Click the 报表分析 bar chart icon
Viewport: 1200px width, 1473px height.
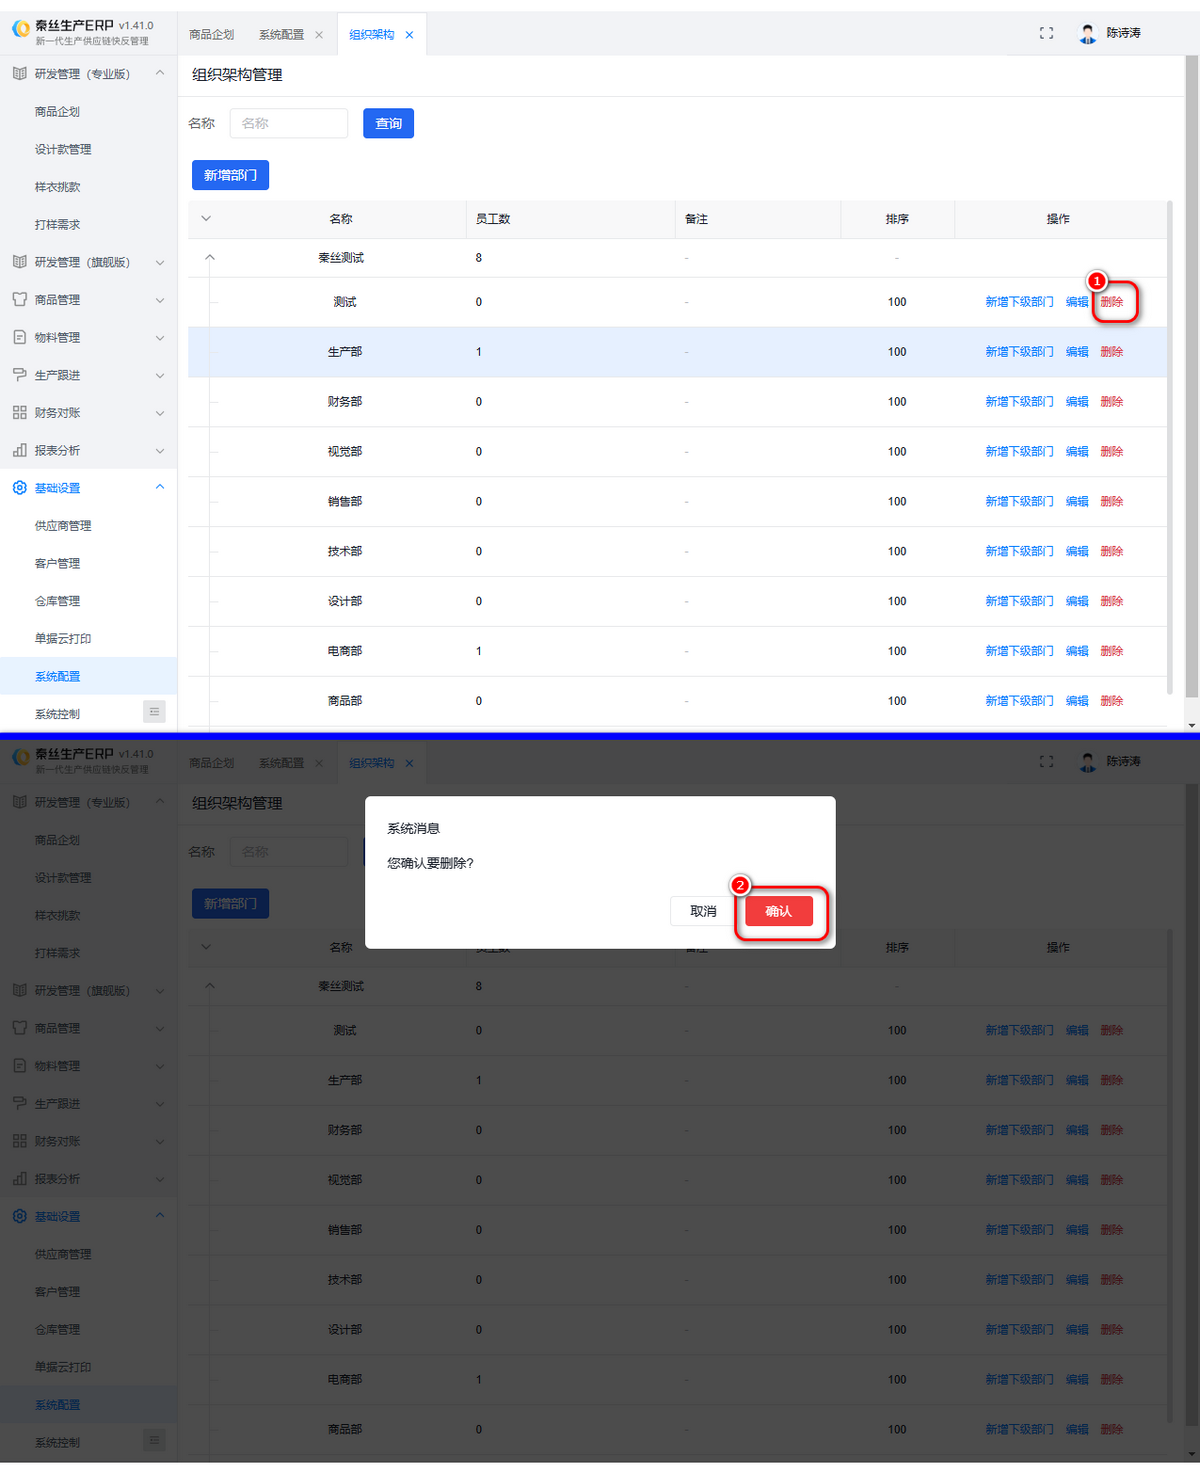point(20,450)
